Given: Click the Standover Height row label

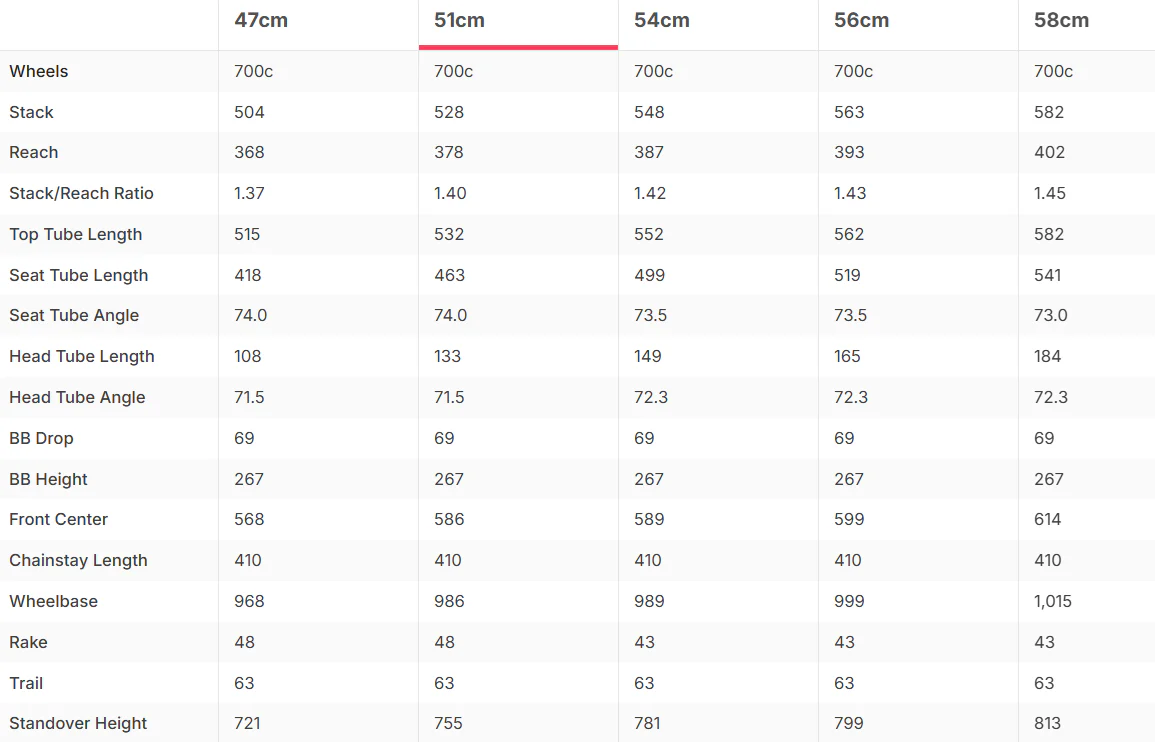Looking at the screenshot, I should [78, 724].
